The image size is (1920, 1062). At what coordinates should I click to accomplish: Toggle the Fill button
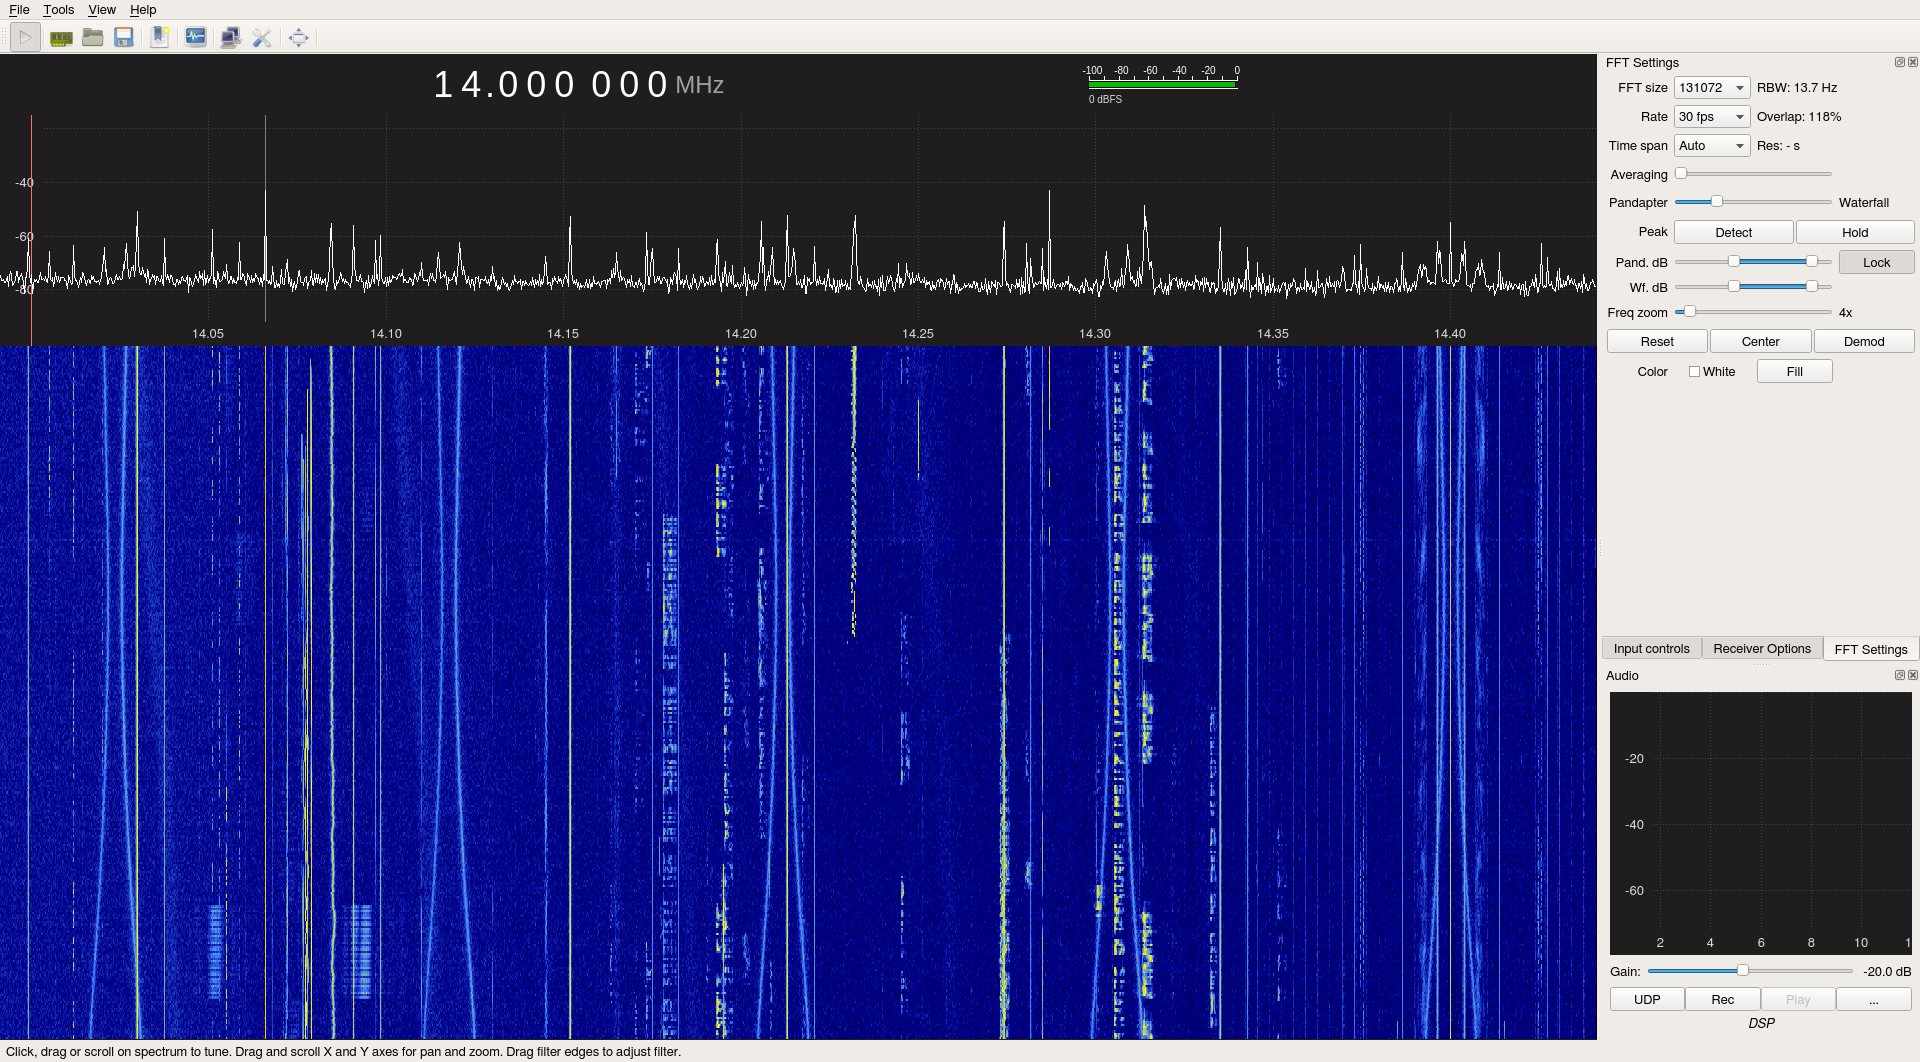coord(1794,372)
